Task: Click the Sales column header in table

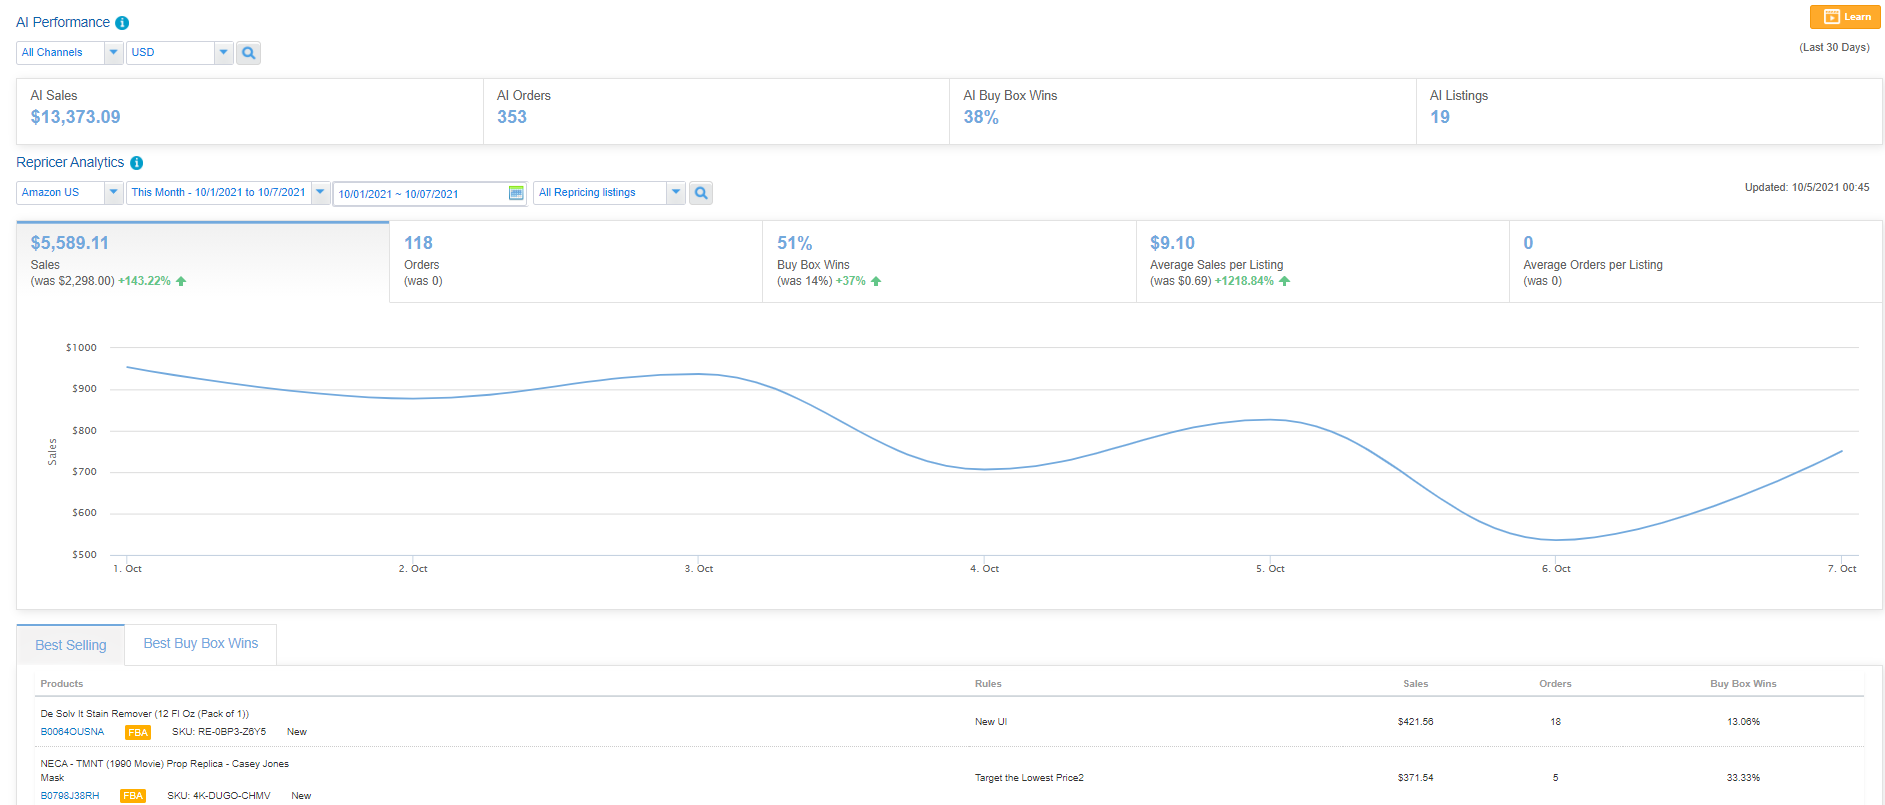Action: pos(1415,684)
